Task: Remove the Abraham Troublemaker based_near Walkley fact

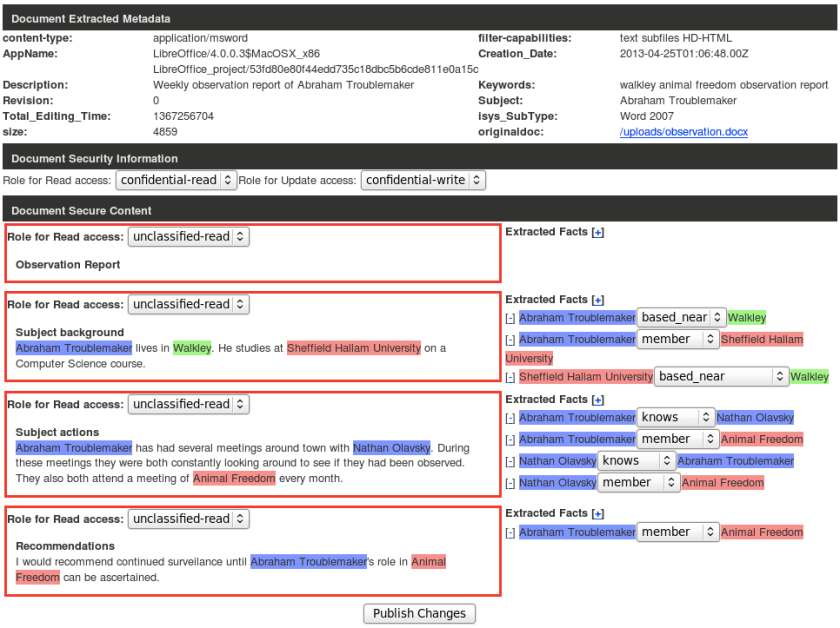Action: coord(510,318)
